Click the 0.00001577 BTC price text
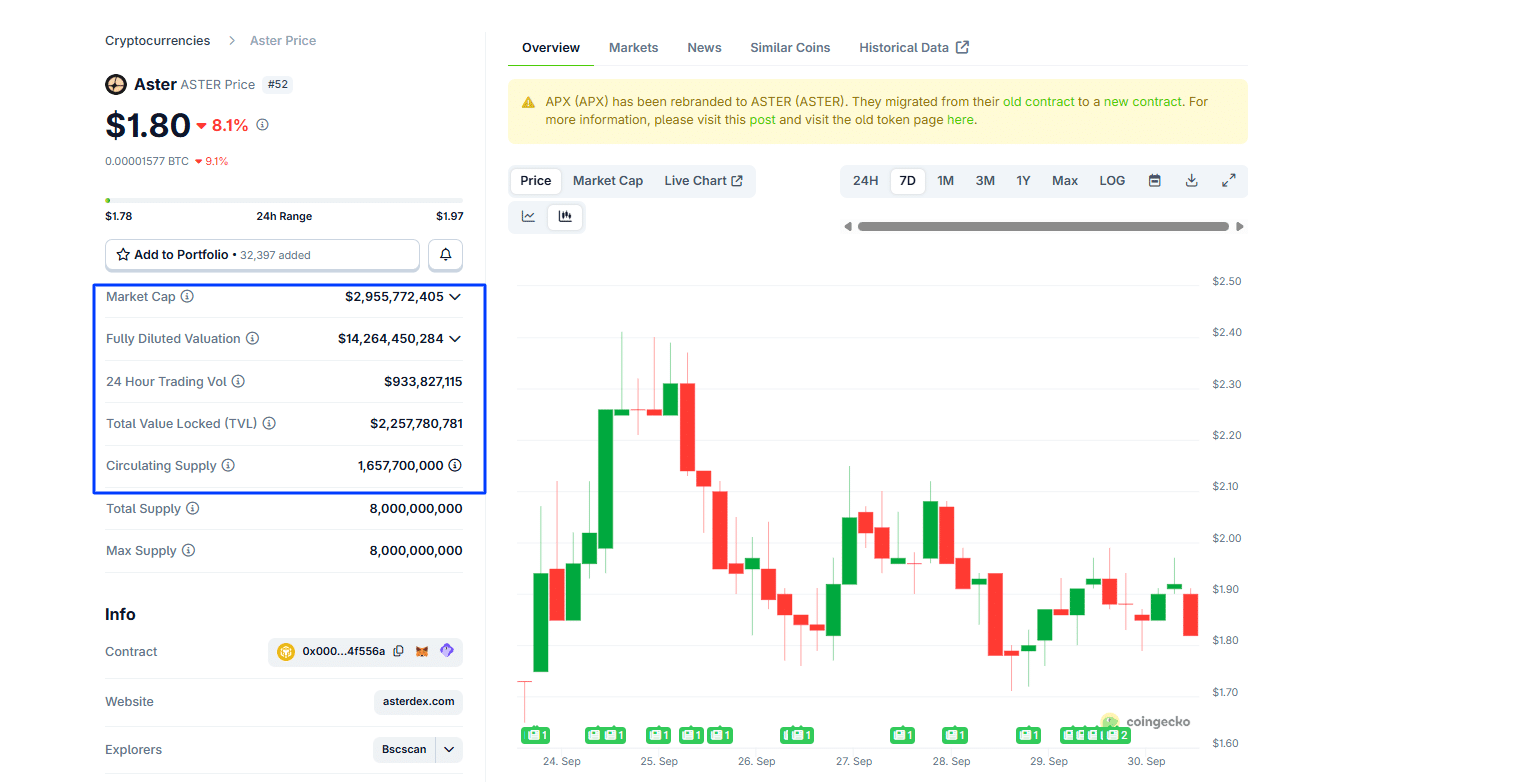The image size is (1538, 782). (147, 161)
